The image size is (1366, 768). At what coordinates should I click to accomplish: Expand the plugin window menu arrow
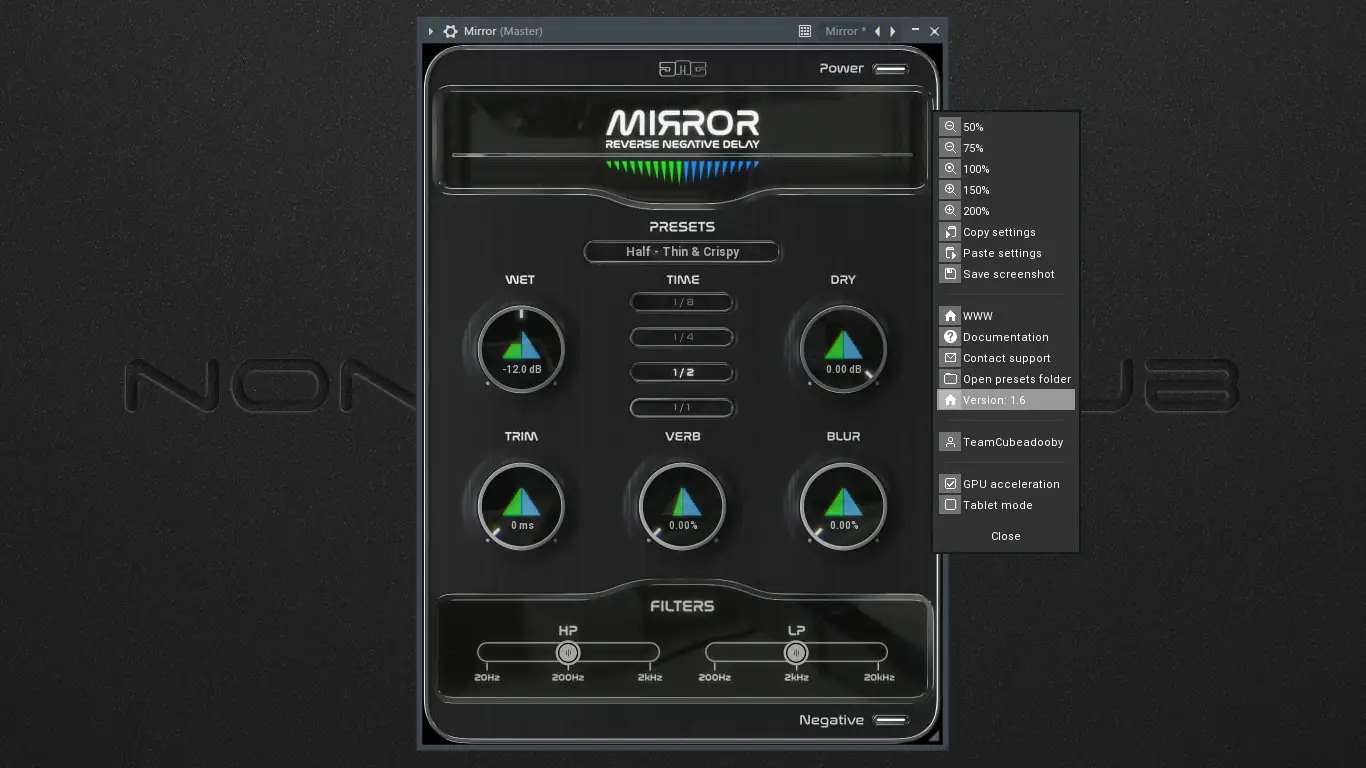pos(431,31)
